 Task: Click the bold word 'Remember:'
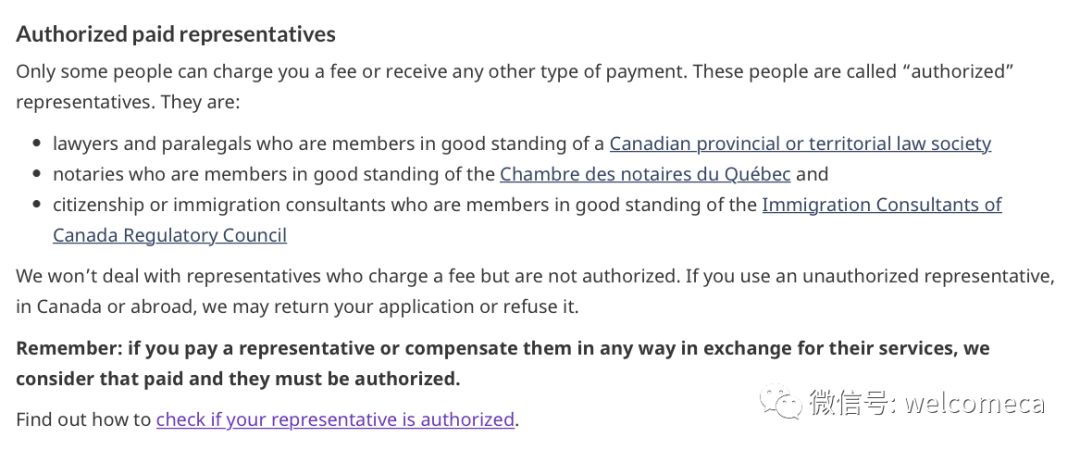click(x=69, y=349)
